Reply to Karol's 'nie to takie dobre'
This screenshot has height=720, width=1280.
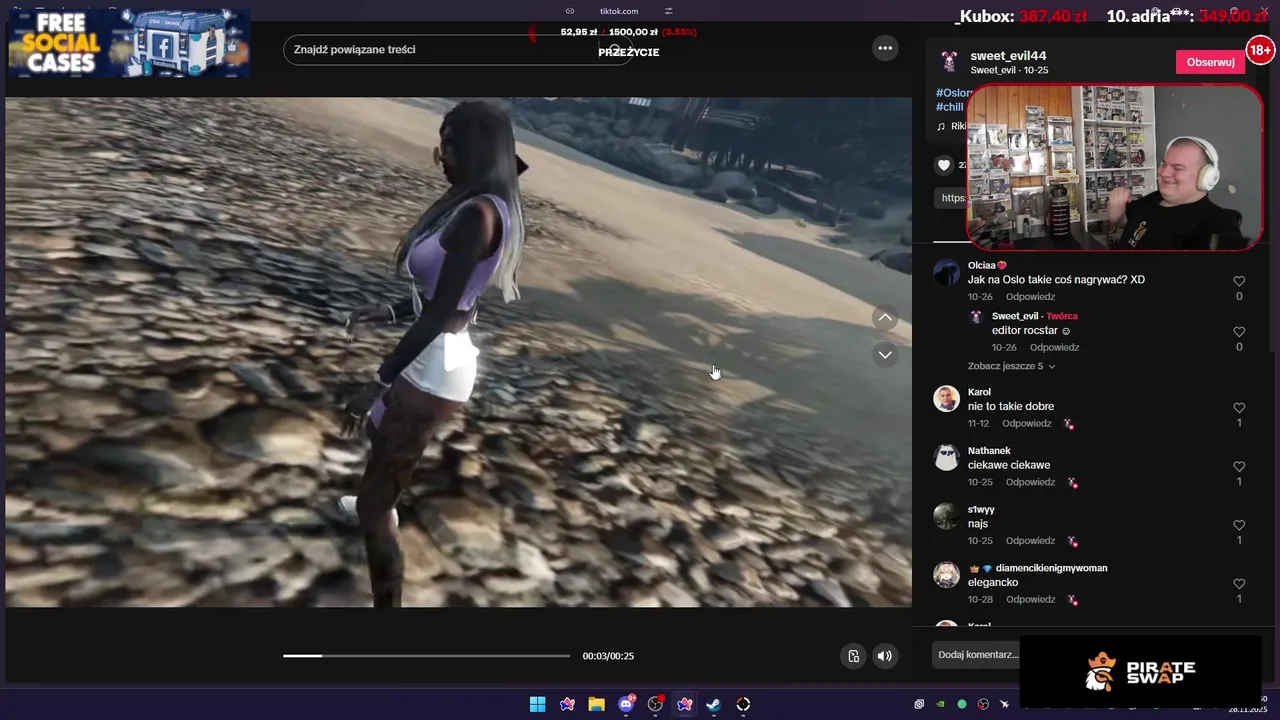coord(1027,423)
